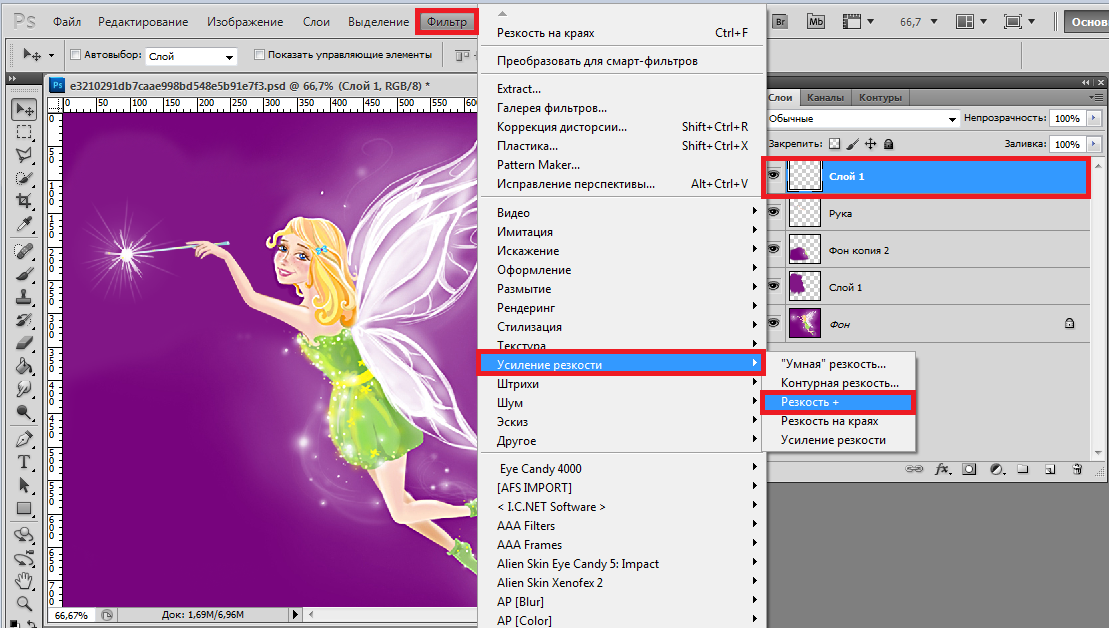Toggle lock transparent pixels
Screen dimensions: 1109x628
(x=835, y=144)
